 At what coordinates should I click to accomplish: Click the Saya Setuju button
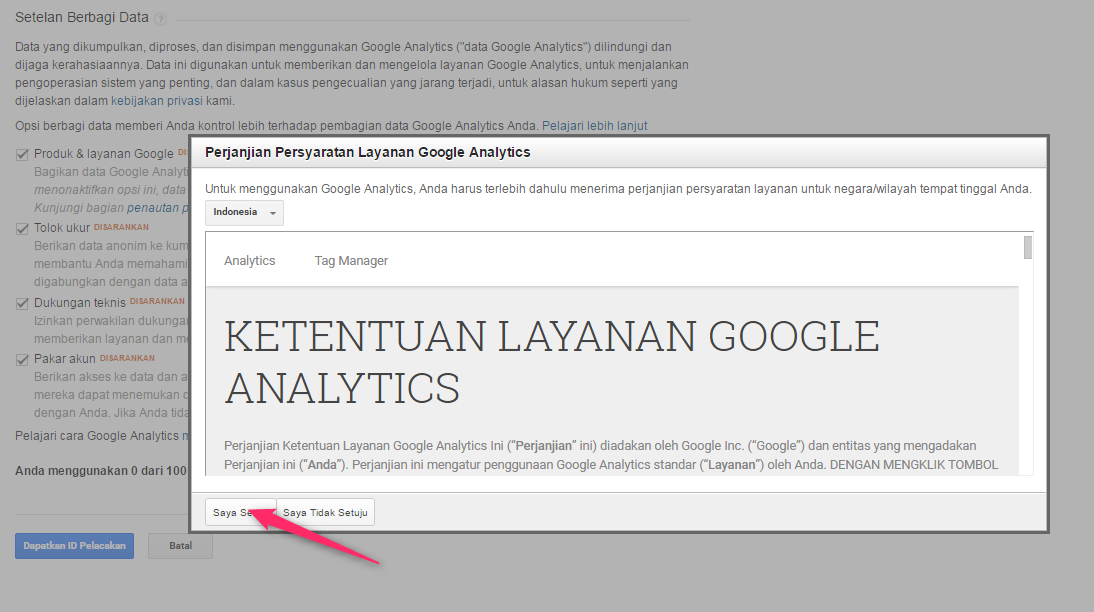point(241,512)
